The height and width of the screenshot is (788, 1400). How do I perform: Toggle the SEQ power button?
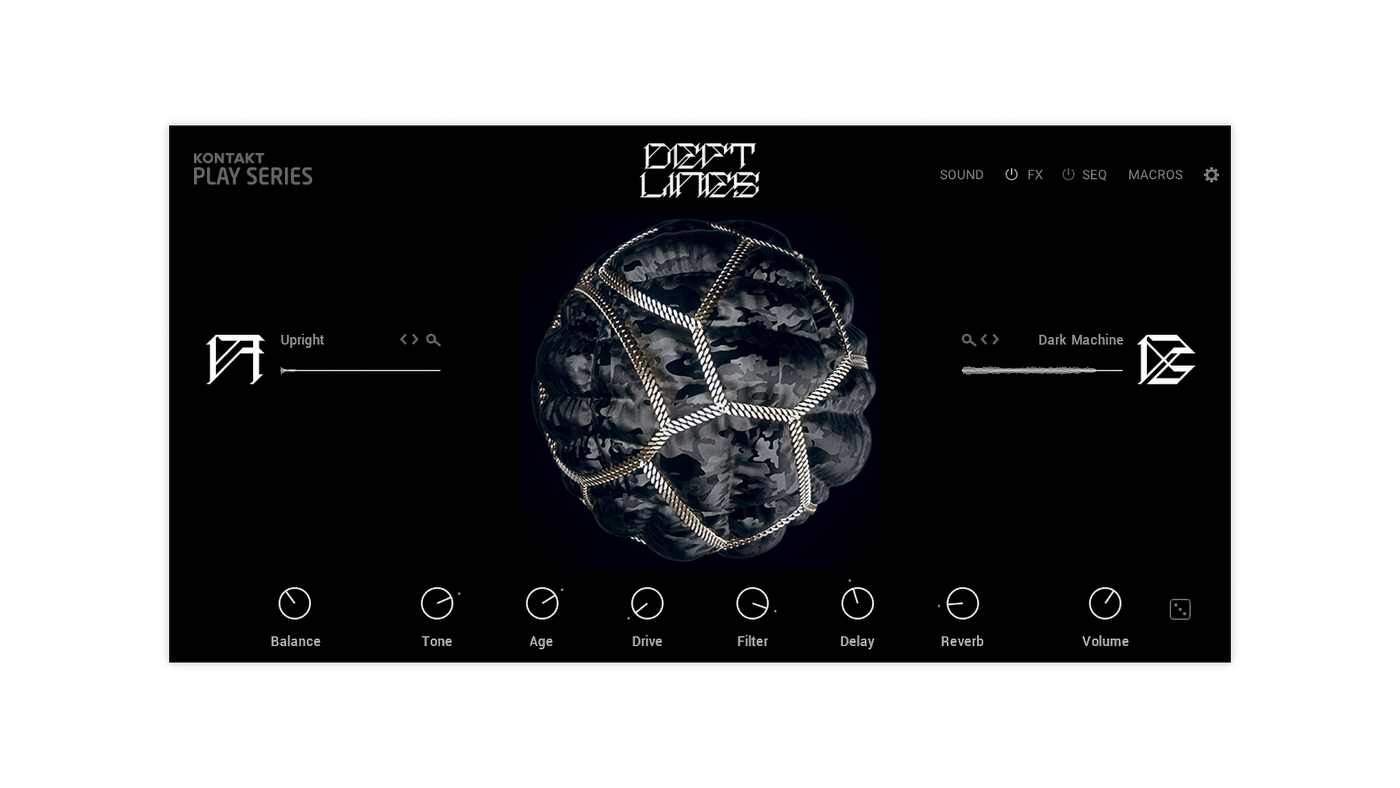tap(1068, 175)
